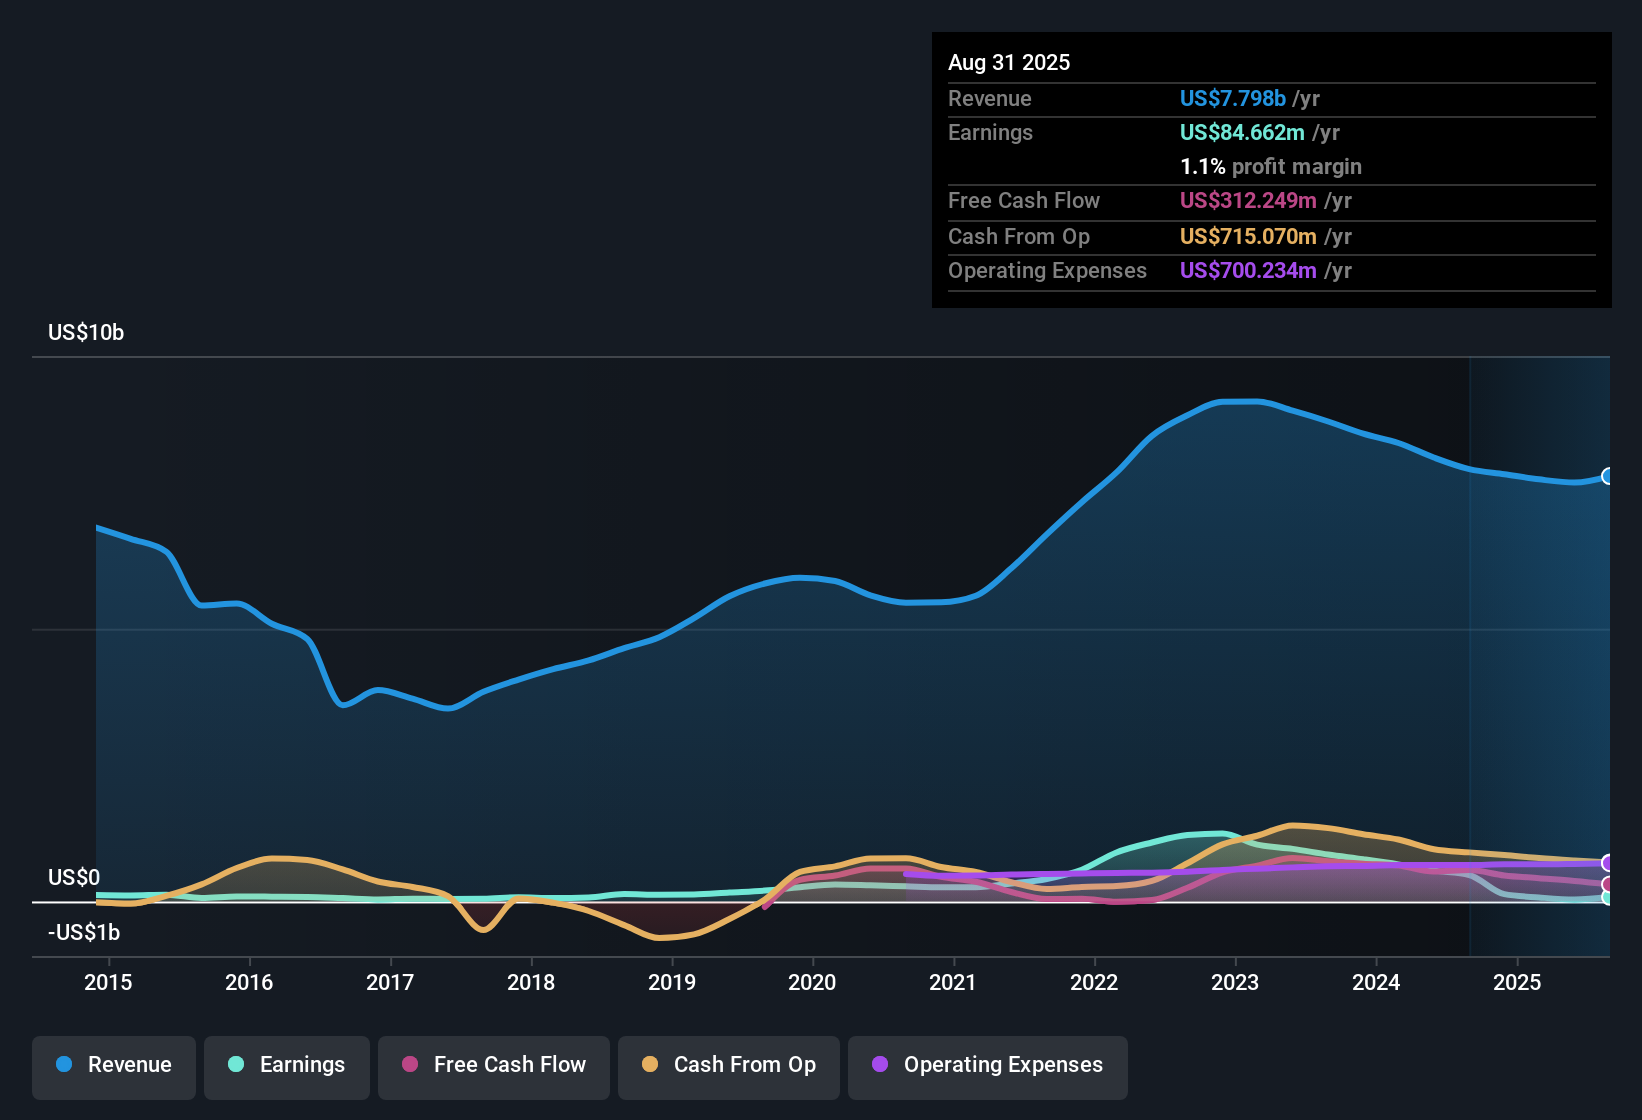Toggle the Operating Expenses series visibility
1642x1120 pixels.
(987, 1066)
